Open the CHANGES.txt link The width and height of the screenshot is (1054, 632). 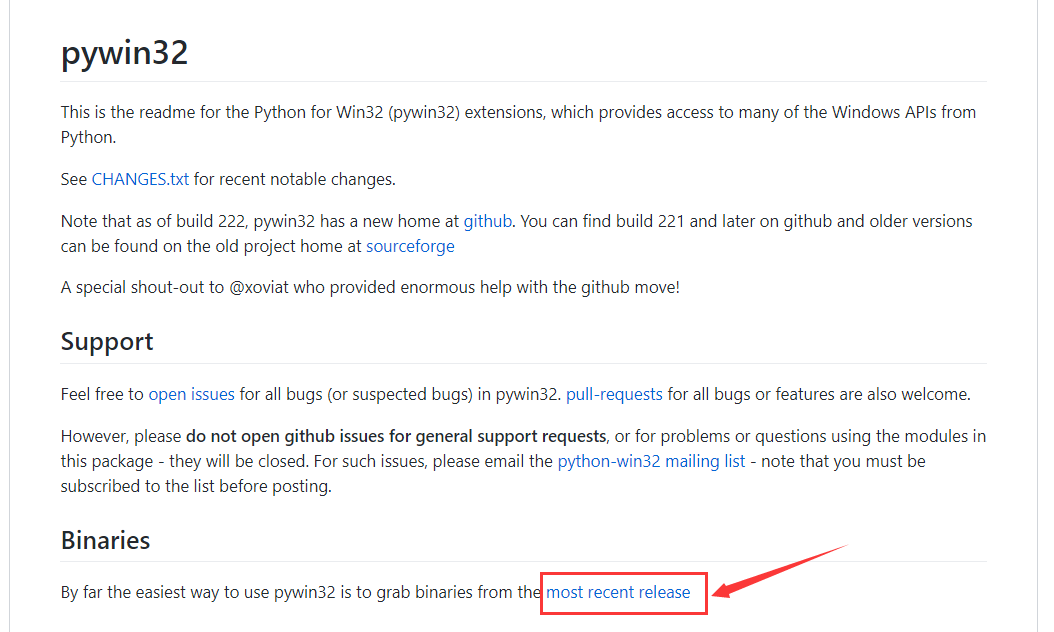pyautogui.click(x=140, y=180)
